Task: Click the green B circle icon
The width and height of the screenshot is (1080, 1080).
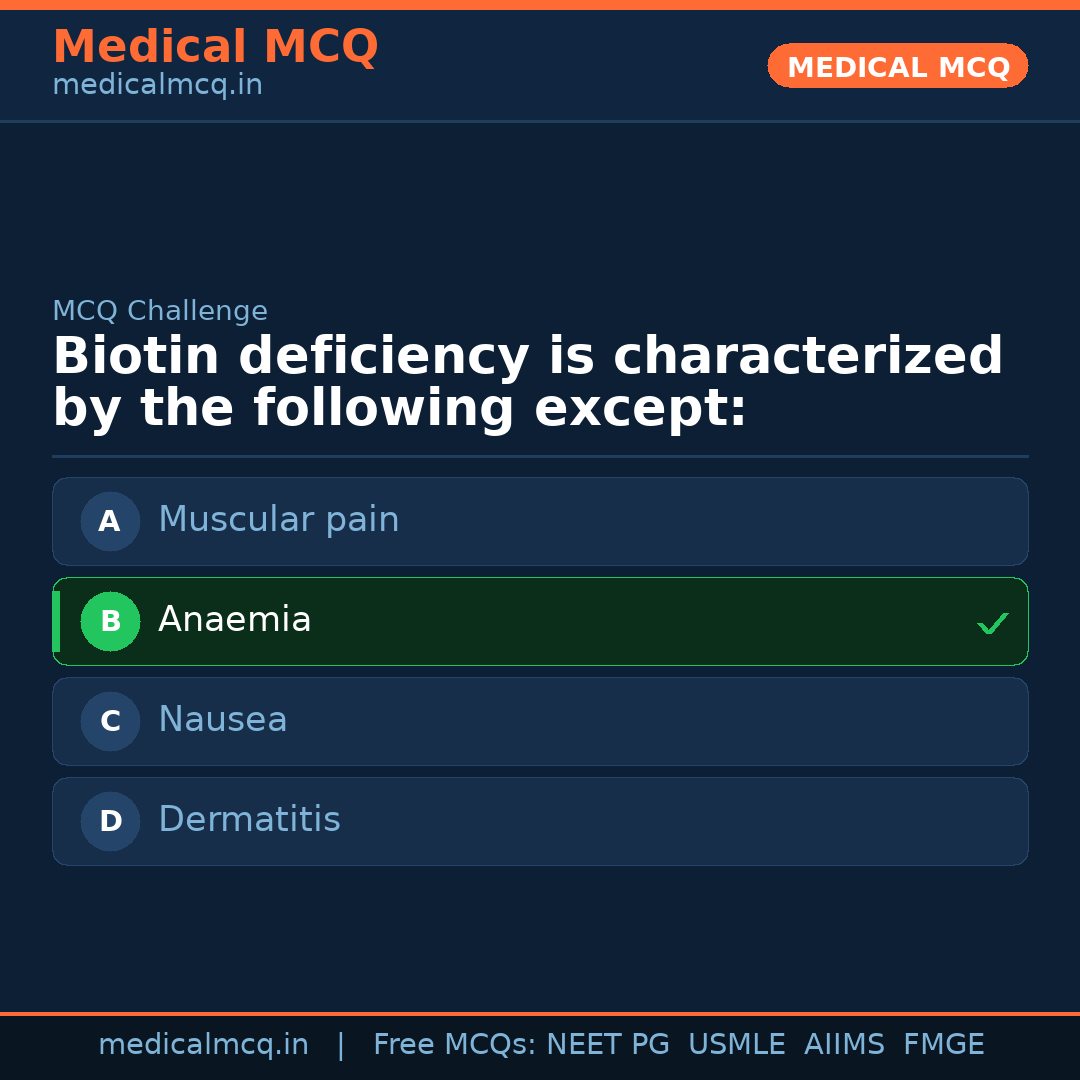Action: (110, 621)
